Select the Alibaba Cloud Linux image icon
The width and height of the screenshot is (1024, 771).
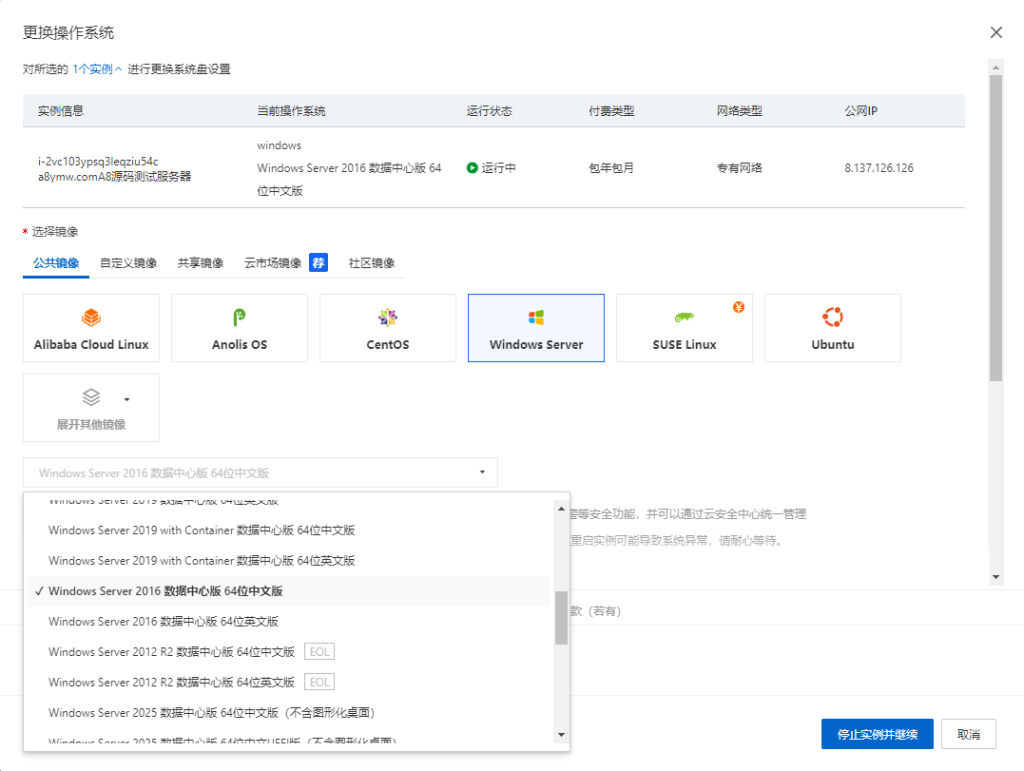(91, 316)
